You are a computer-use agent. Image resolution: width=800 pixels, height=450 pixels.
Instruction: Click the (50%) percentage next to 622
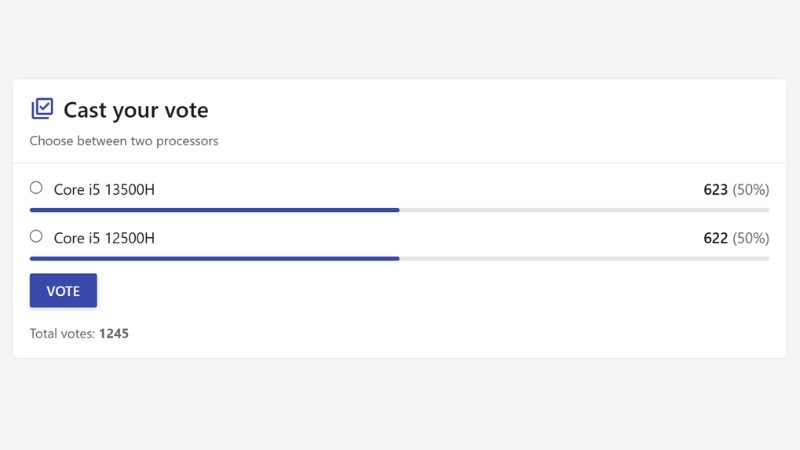coord(751,238)
